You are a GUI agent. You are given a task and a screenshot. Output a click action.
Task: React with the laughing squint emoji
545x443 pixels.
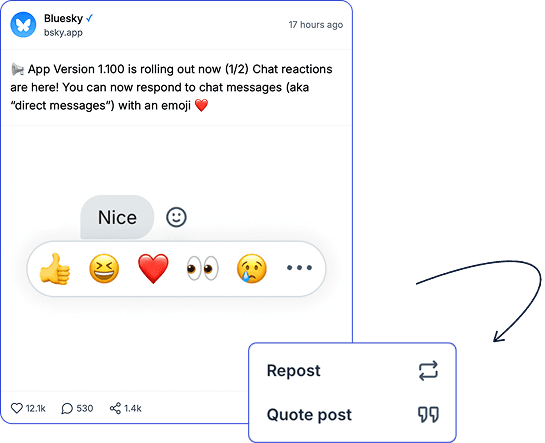pos(104,269)
